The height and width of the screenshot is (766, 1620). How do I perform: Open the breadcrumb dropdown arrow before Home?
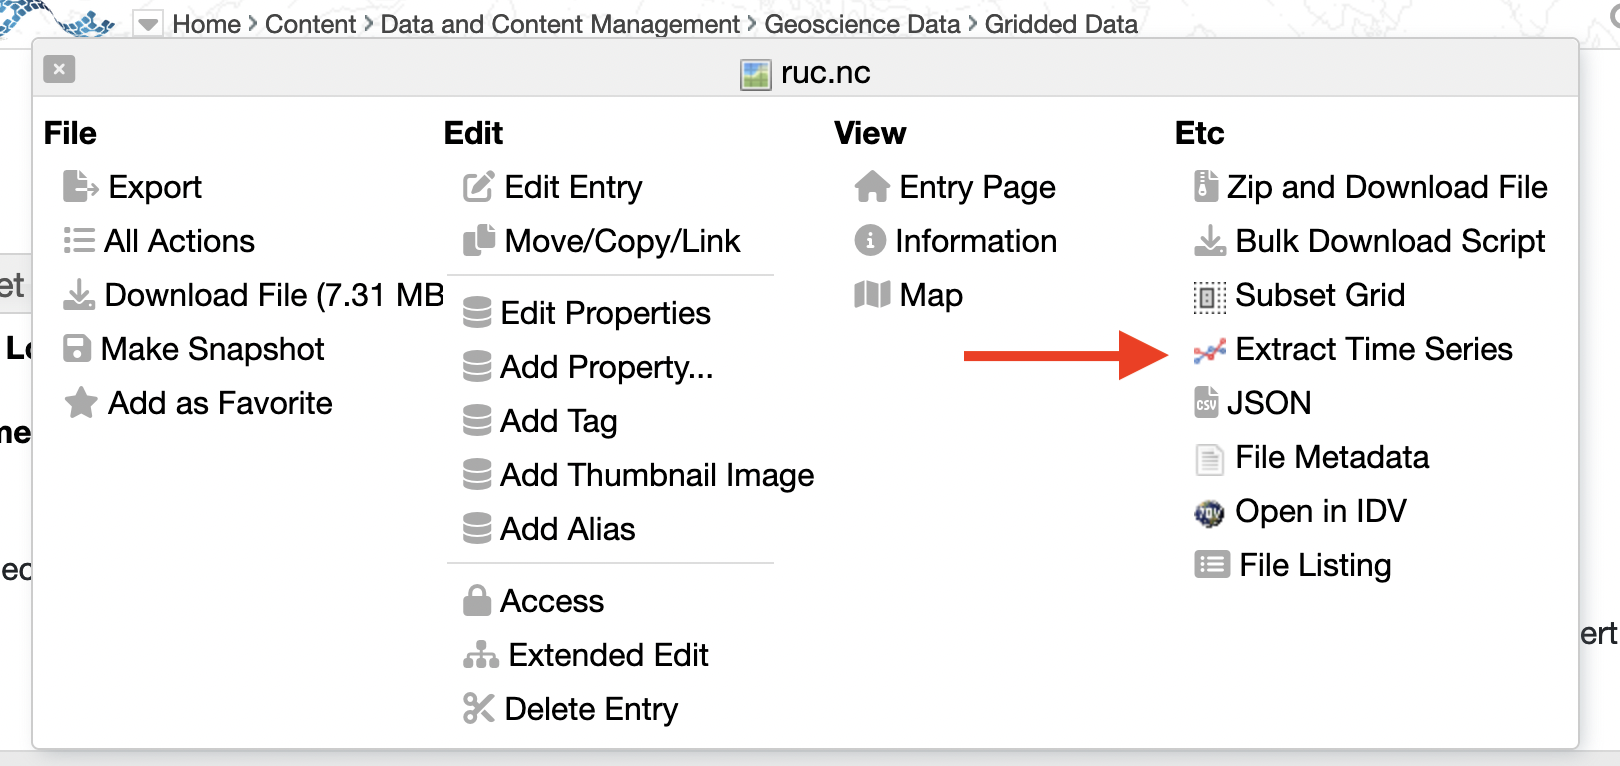click(x=148, y=24)
